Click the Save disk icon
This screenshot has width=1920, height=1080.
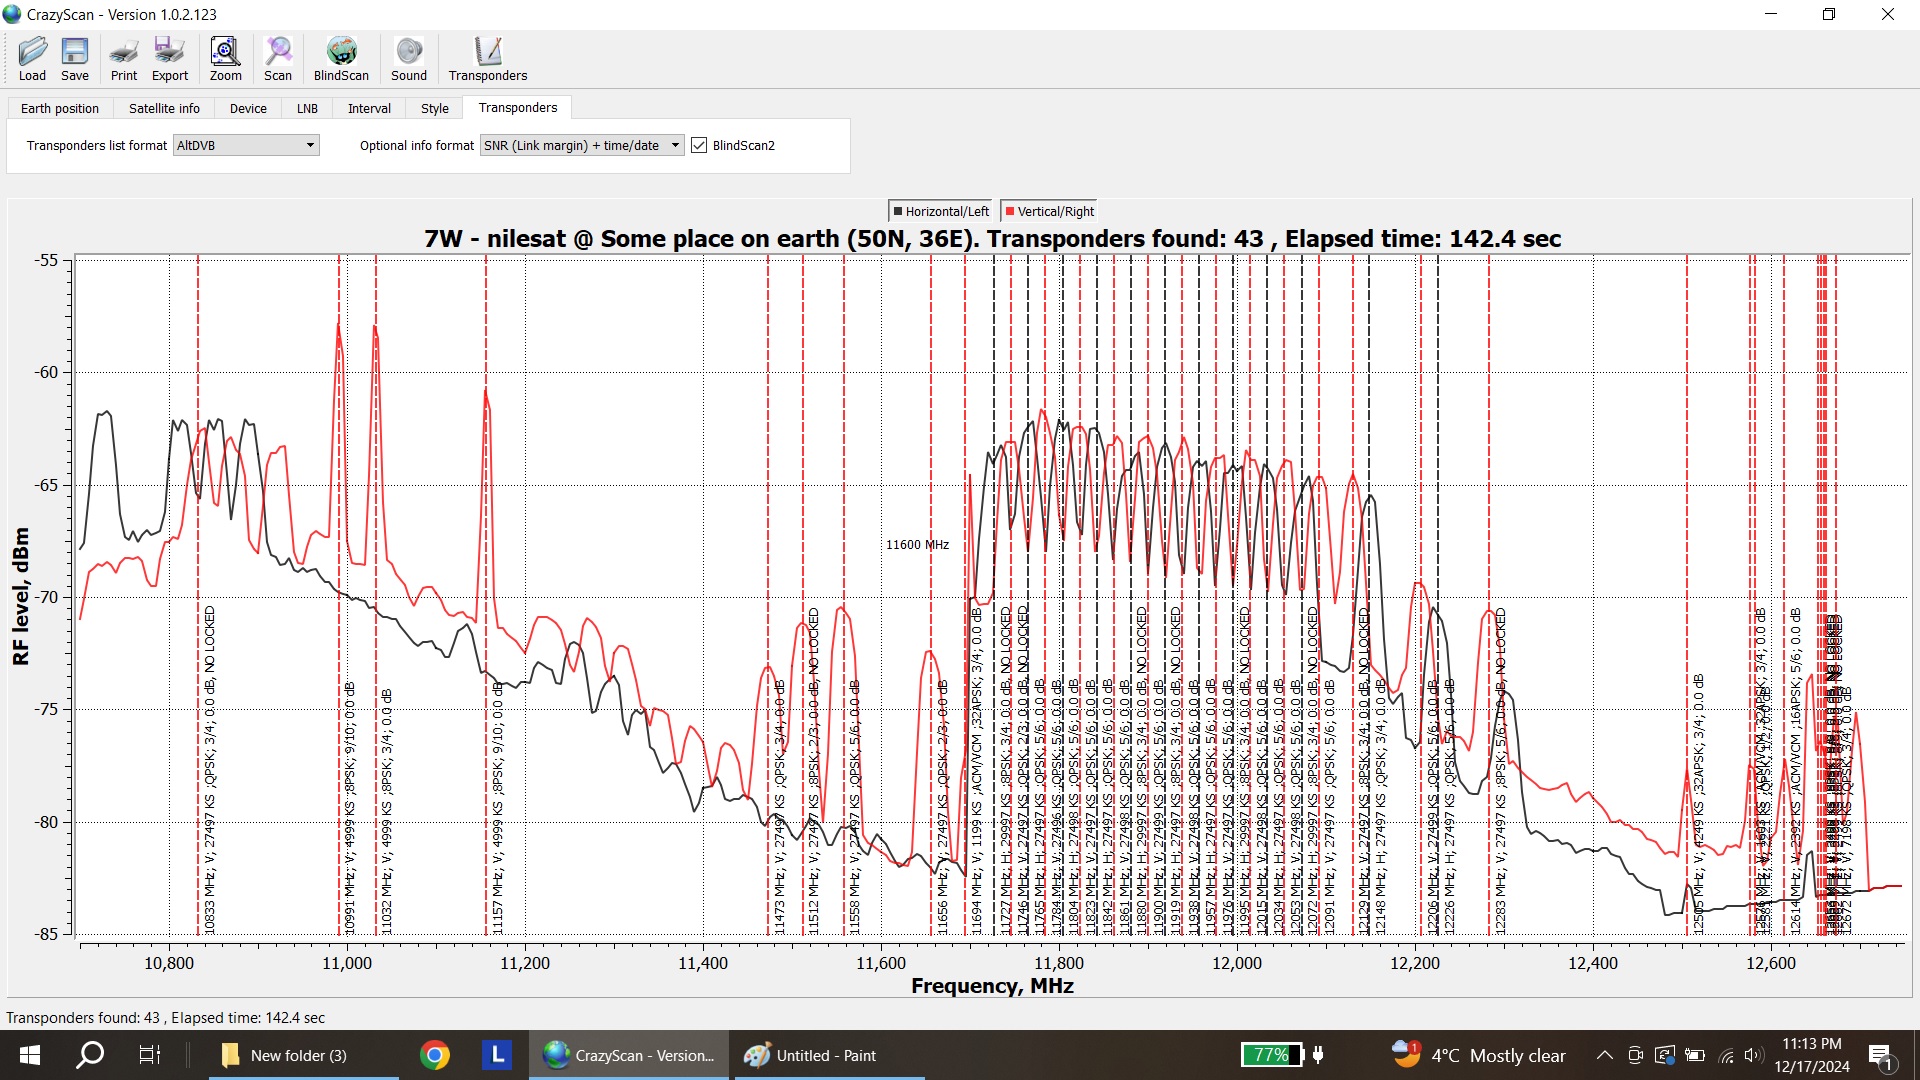click(74, 52)
